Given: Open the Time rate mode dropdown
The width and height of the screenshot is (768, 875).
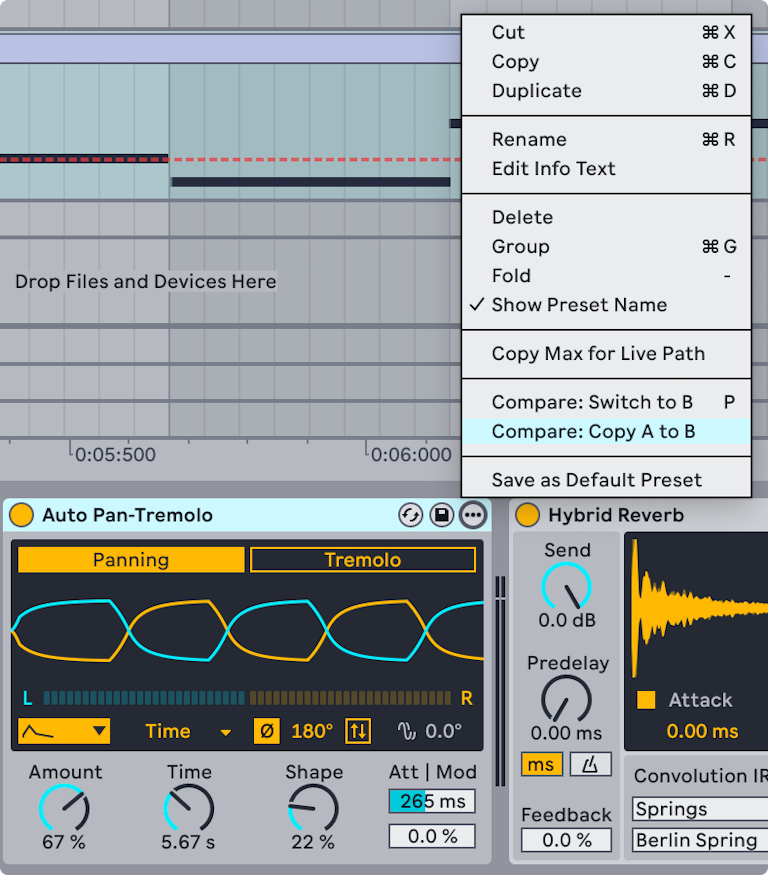Looking at the screenshot, I should pos(188,731).
